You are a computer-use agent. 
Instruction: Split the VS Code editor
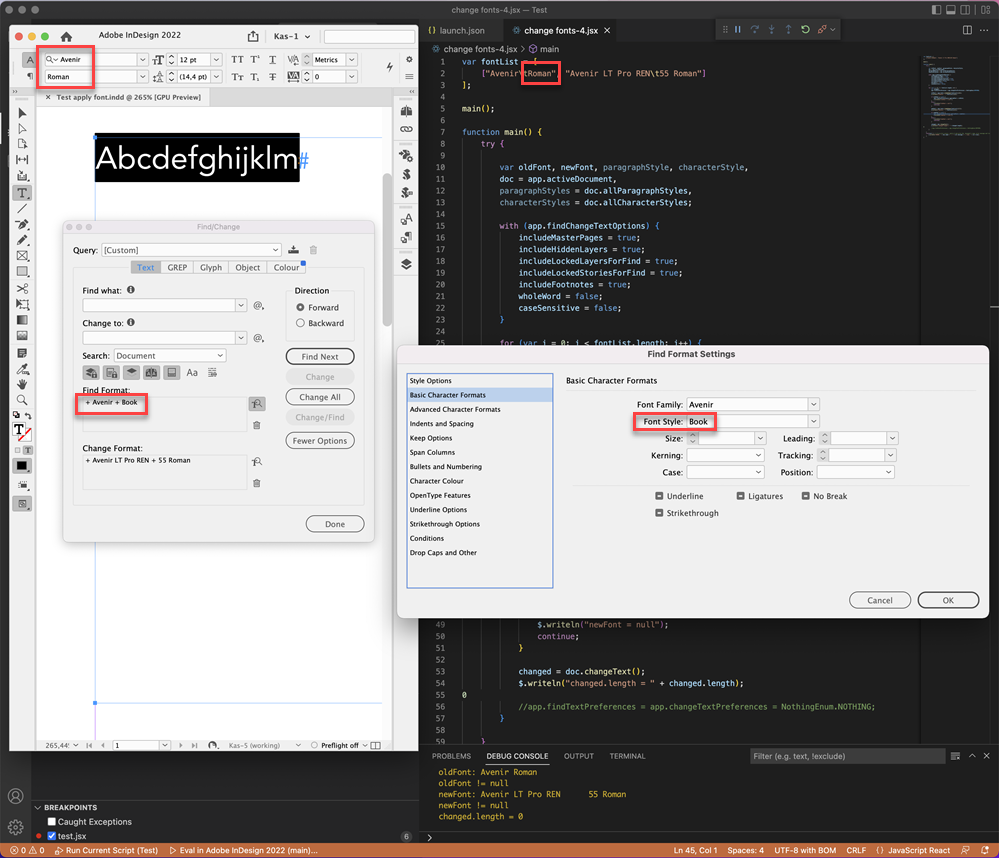coord(967,30)
